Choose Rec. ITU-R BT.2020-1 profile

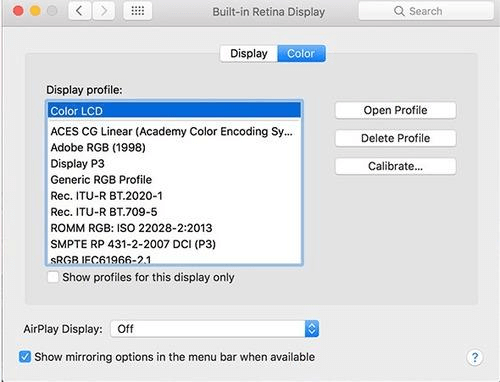pos(174,196)
